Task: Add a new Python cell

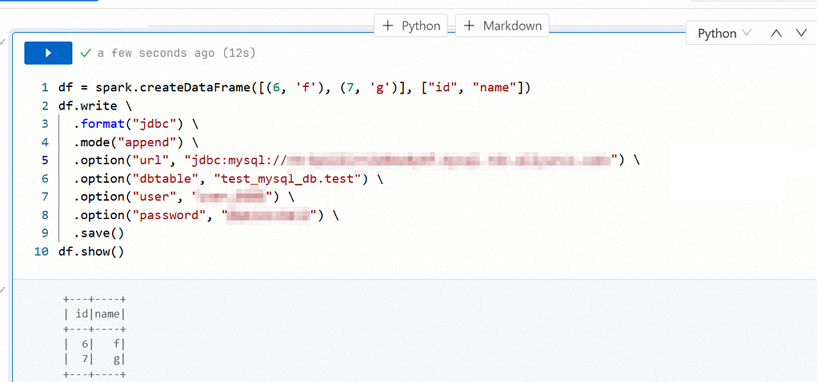Action: coord(411,26)
